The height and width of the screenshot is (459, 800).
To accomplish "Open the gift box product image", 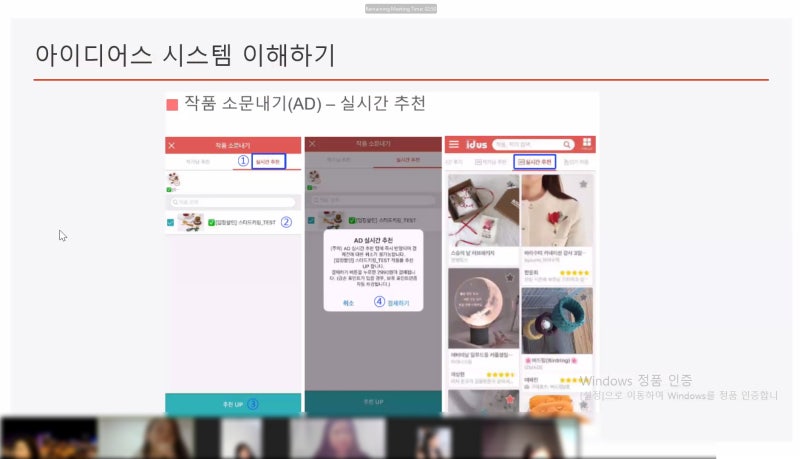I will [483, 211].
